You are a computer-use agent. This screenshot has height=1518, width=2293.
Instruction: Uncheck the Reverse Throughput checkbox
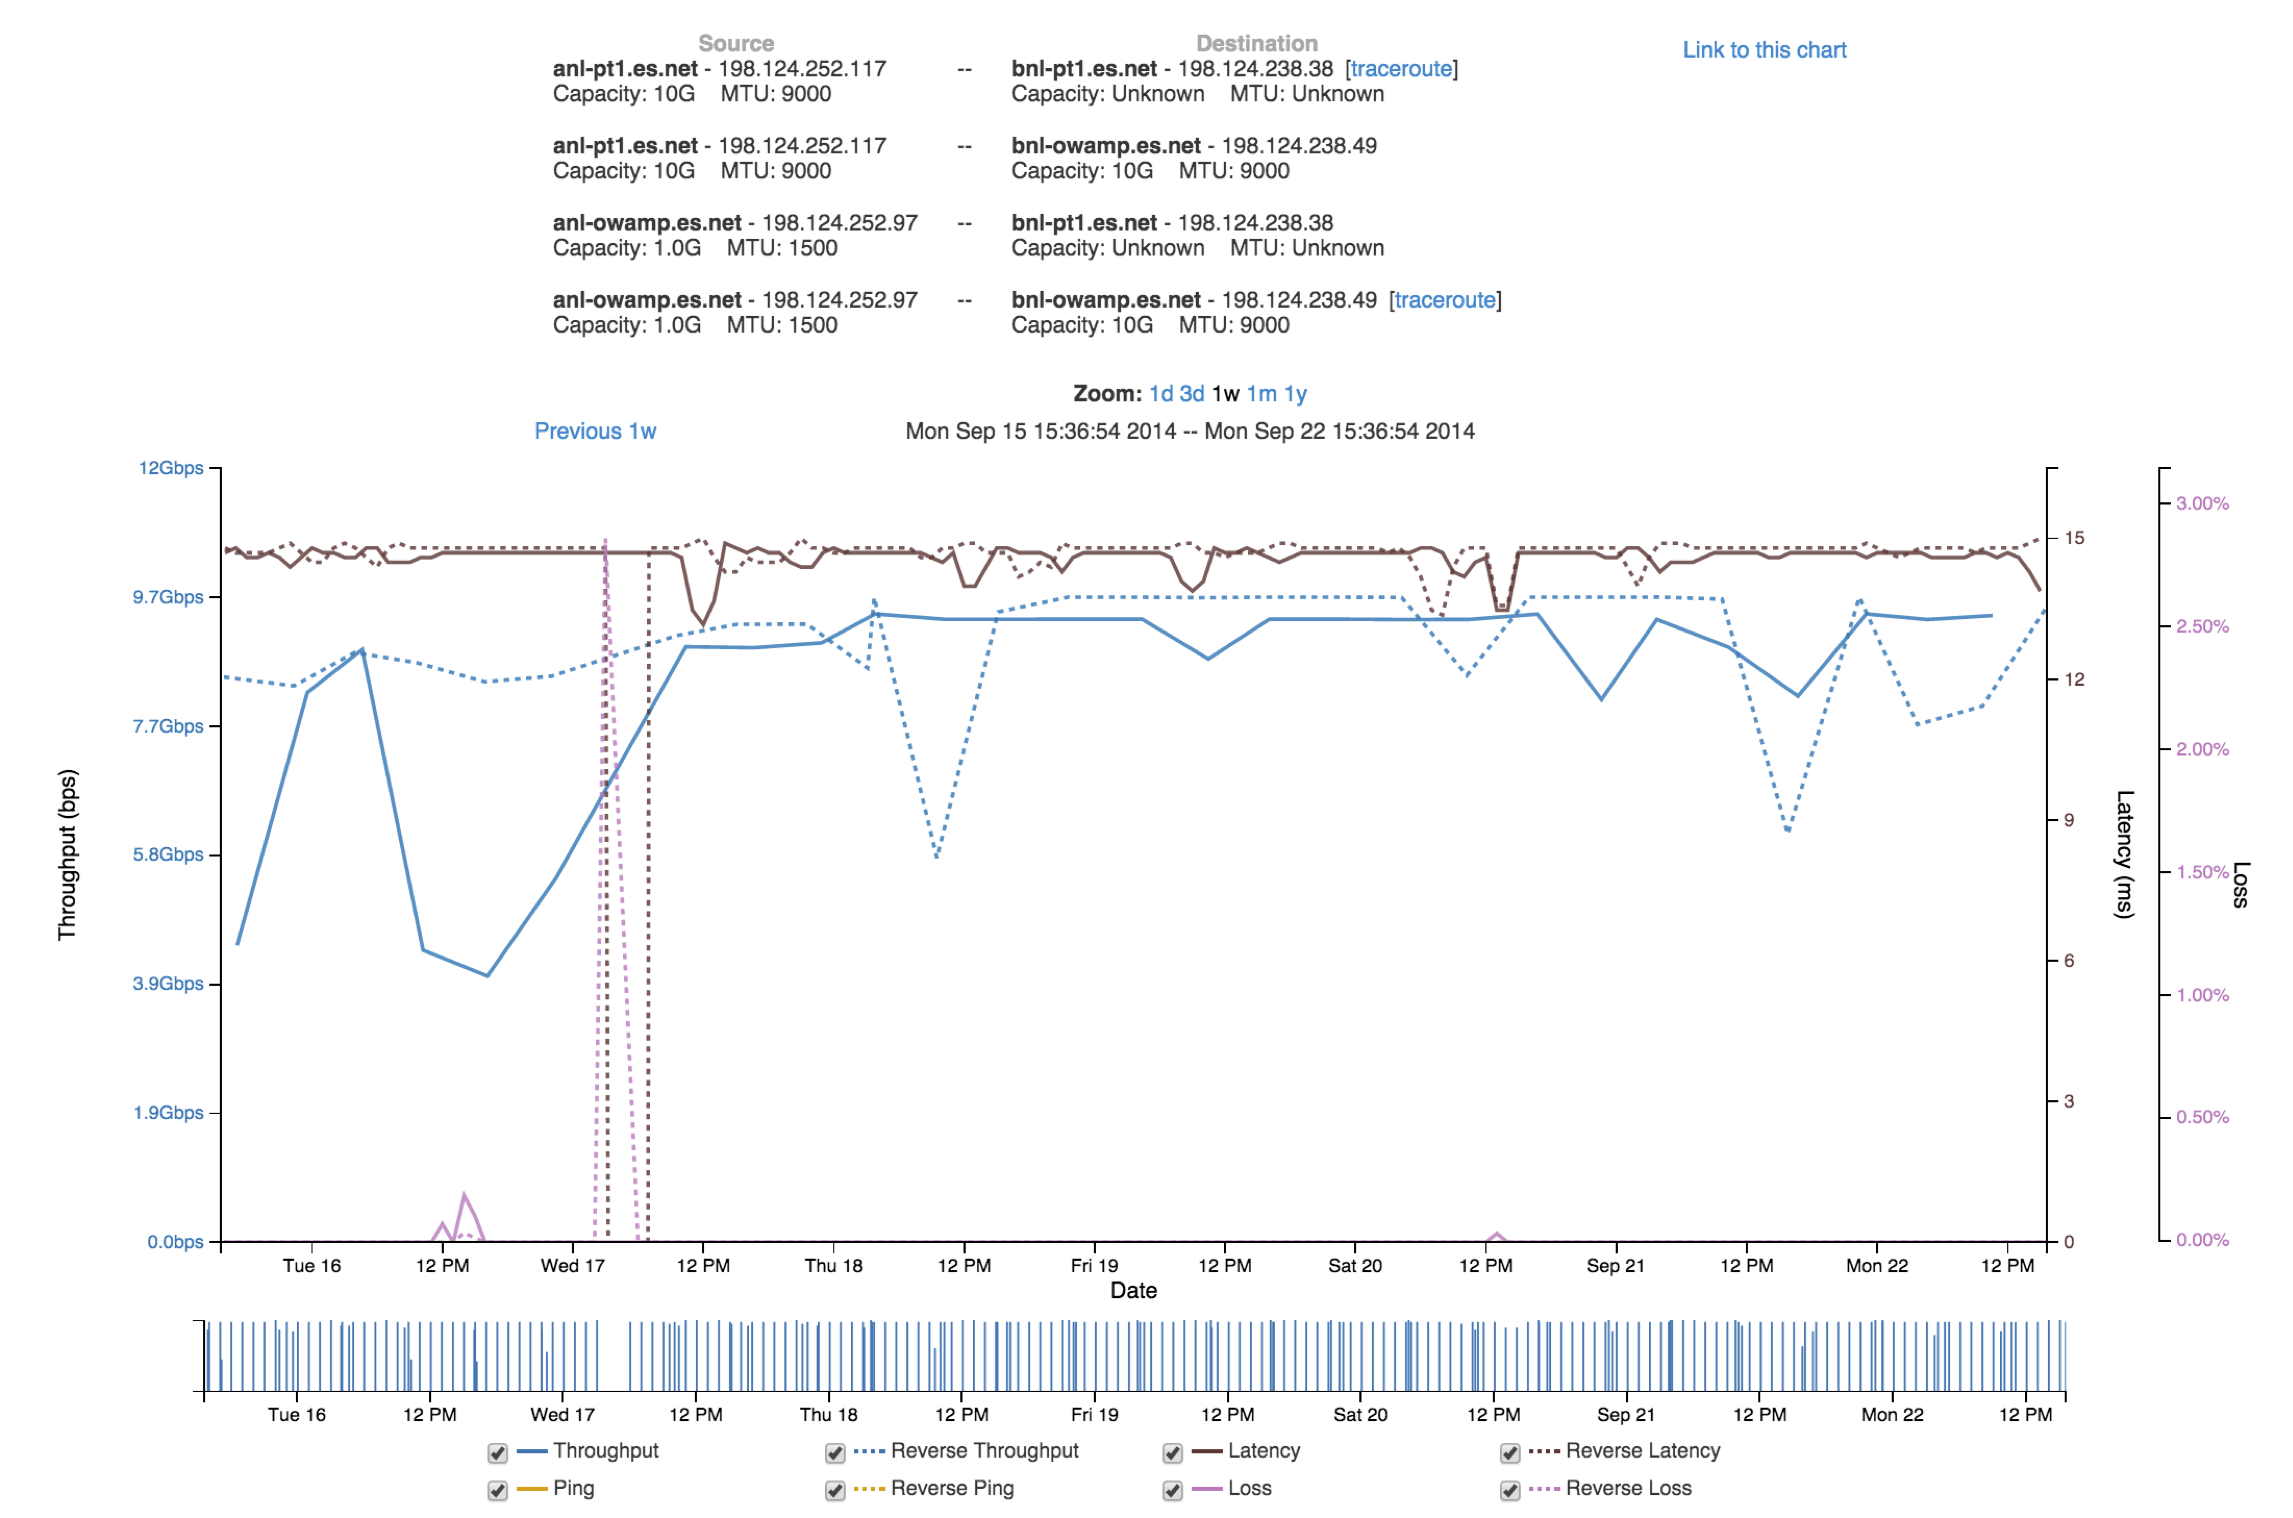click(835, 1453)
